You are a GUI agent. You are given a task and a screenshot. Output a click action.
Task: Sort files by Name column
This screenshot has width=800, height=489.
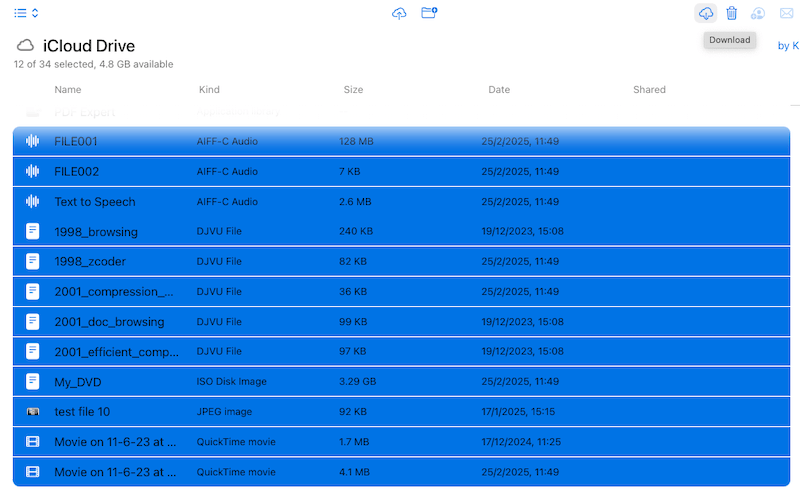pos(68,90)
